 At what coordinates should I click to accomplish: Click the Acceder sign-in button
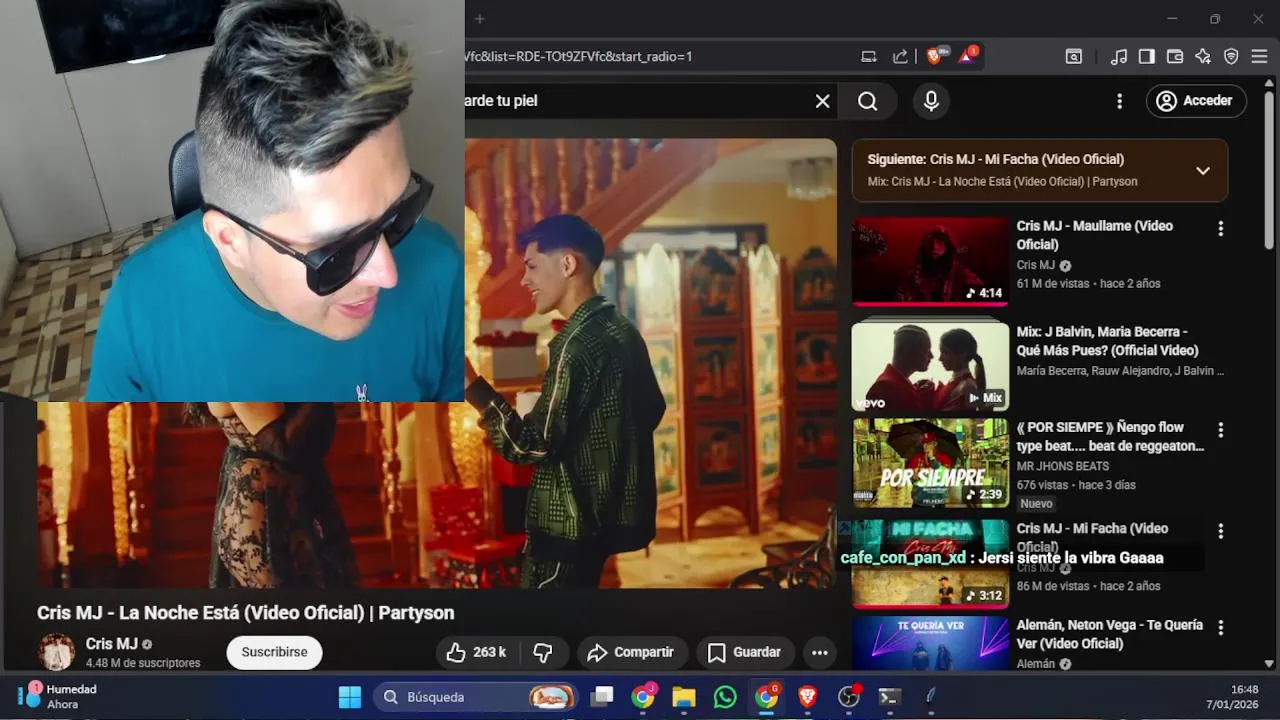tap(1196, 101)
